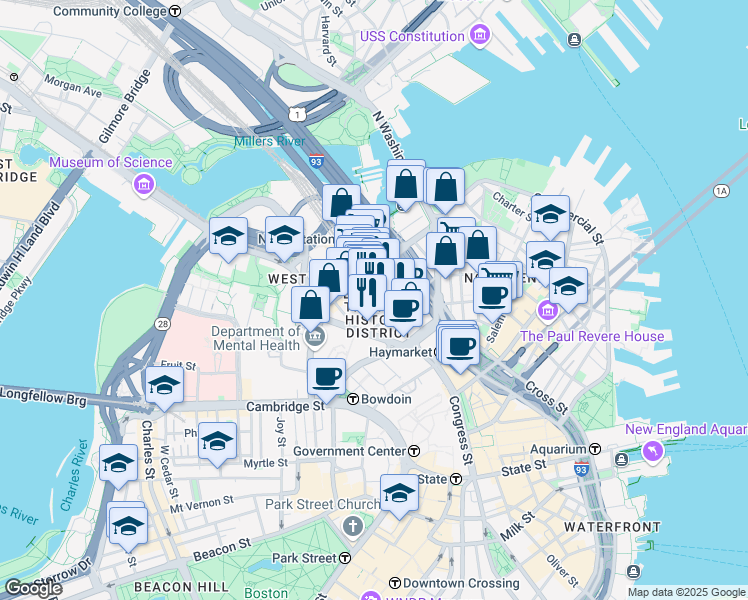This screenshot has width=748, height=600.
Task: Select the 'Cambridge St' label
Action: click(285, 406)
